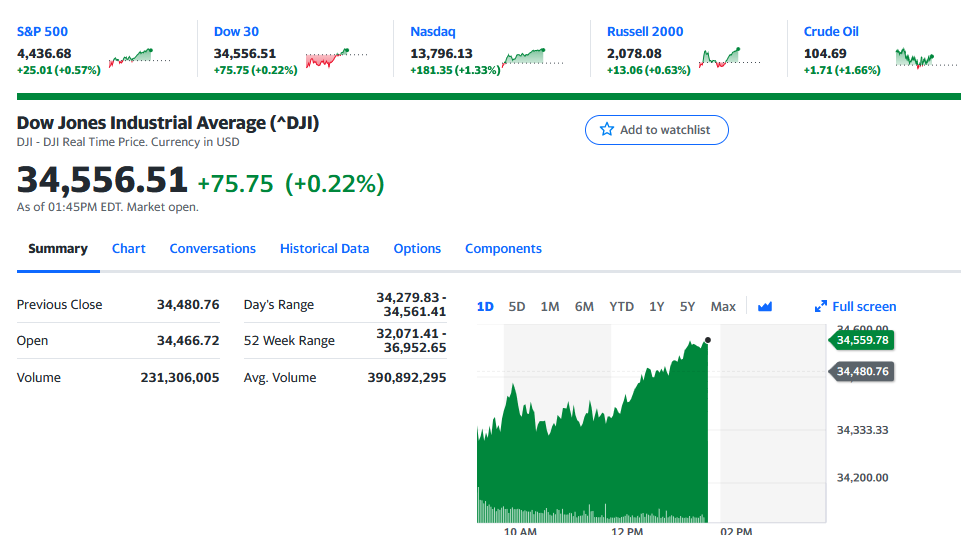
Task: Click the 10 AM axis label
Action: coord(520,531)
